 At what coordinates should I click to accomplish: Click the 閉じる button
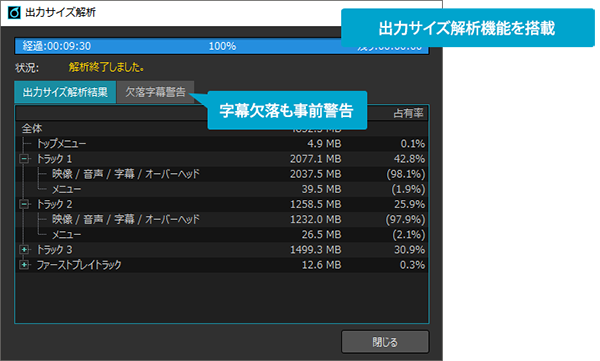tap(385, 341)
